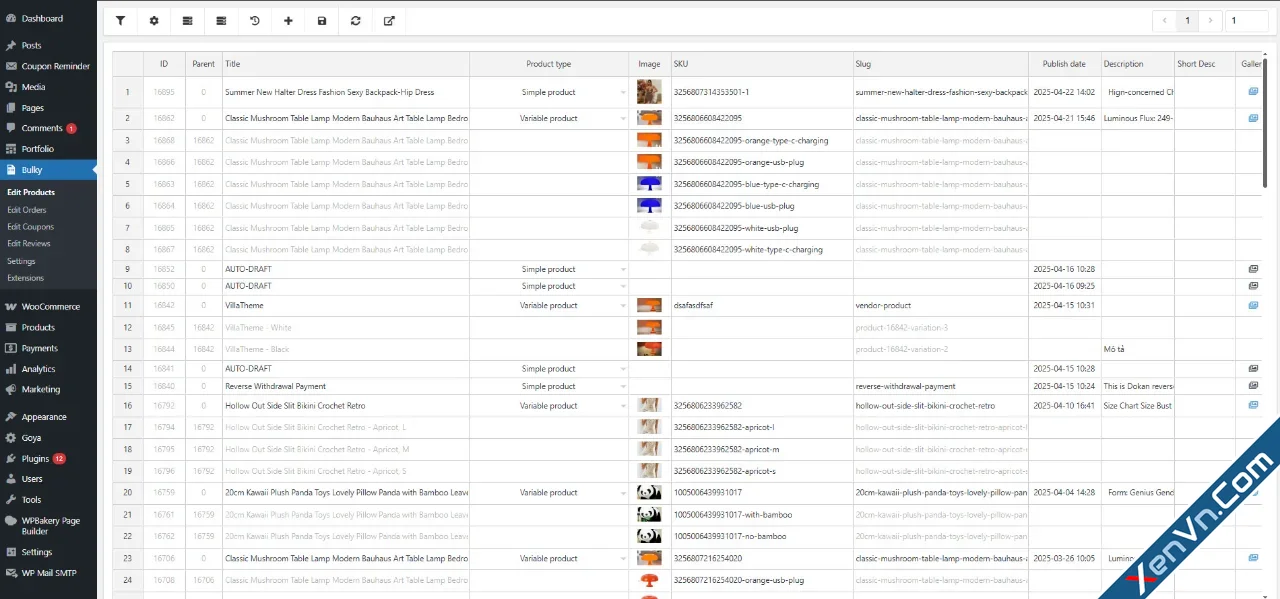Image resolution: width=1280 pixels, height=599 pixels.
Task: Revert recent edits using the history icon
Action: click(254, 20)
